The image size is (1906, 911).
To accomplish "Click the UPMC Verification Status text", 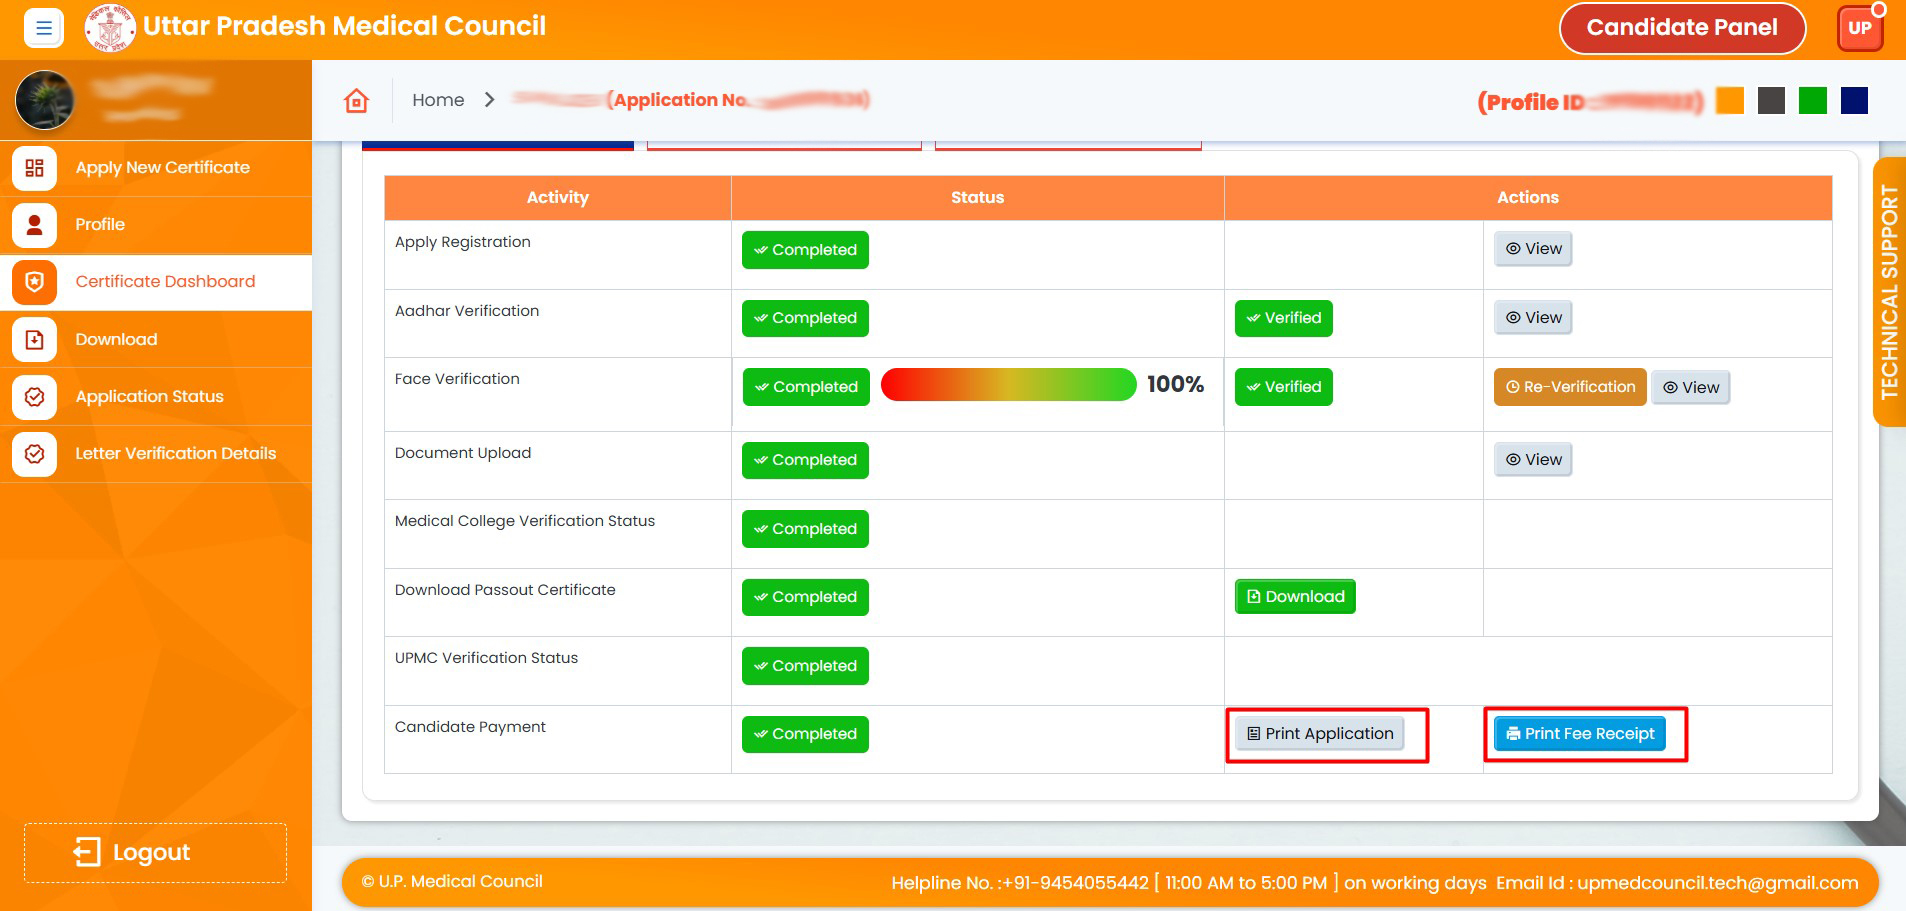I will 486,658.
